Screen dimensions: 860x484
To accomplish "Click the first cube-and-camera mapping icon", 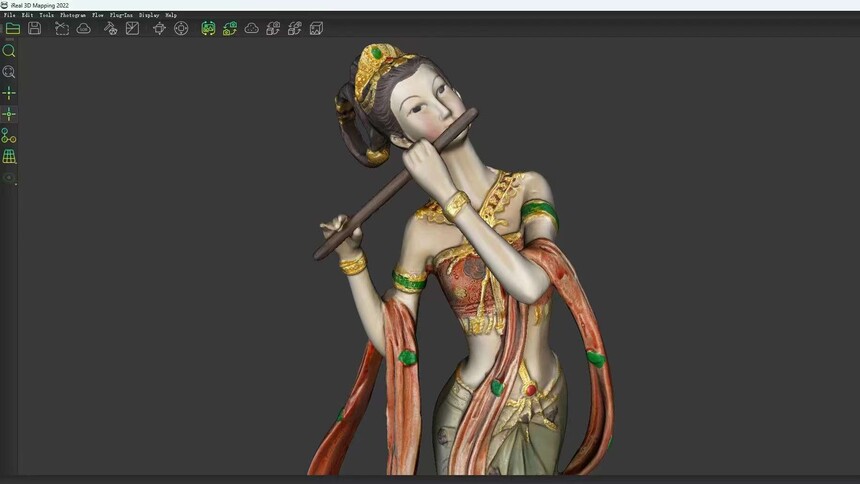I will (x=273, y=28).
